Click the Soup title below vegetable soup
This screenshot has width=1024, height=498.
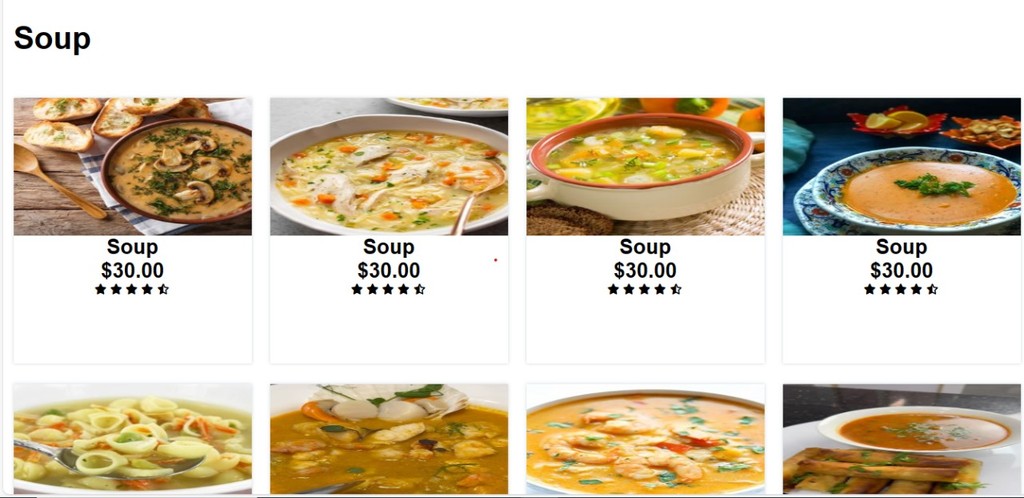(x=645, y=247)
